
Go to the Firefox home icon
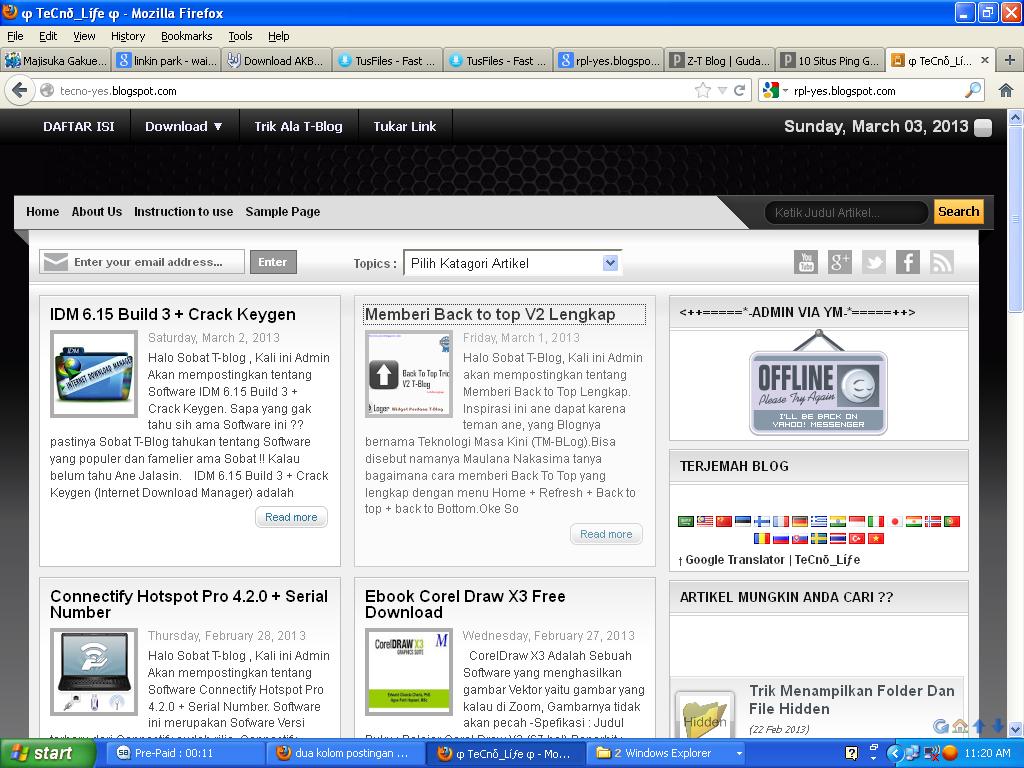[x=1006, y=90]
